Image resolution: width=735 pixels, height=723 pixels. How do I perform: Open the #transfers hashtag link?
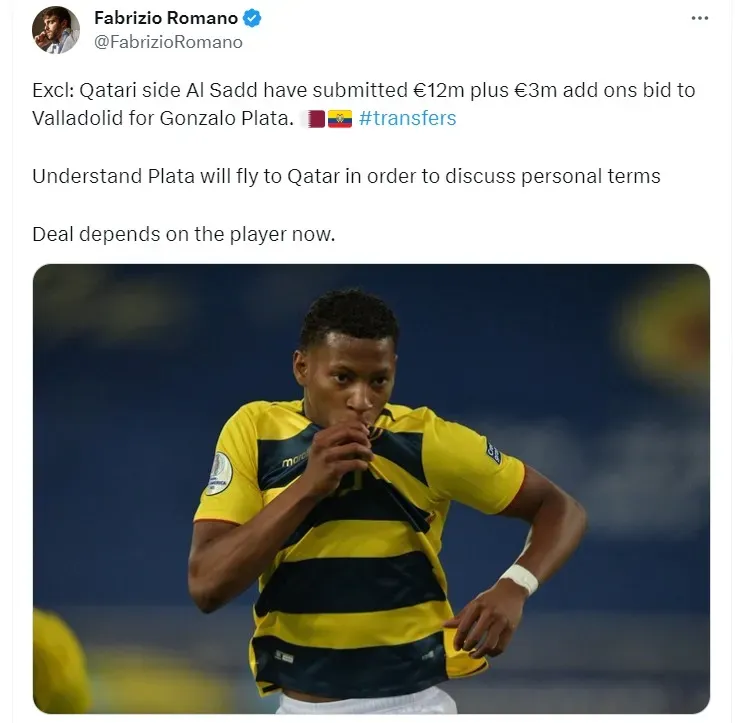tap(407, 118)
